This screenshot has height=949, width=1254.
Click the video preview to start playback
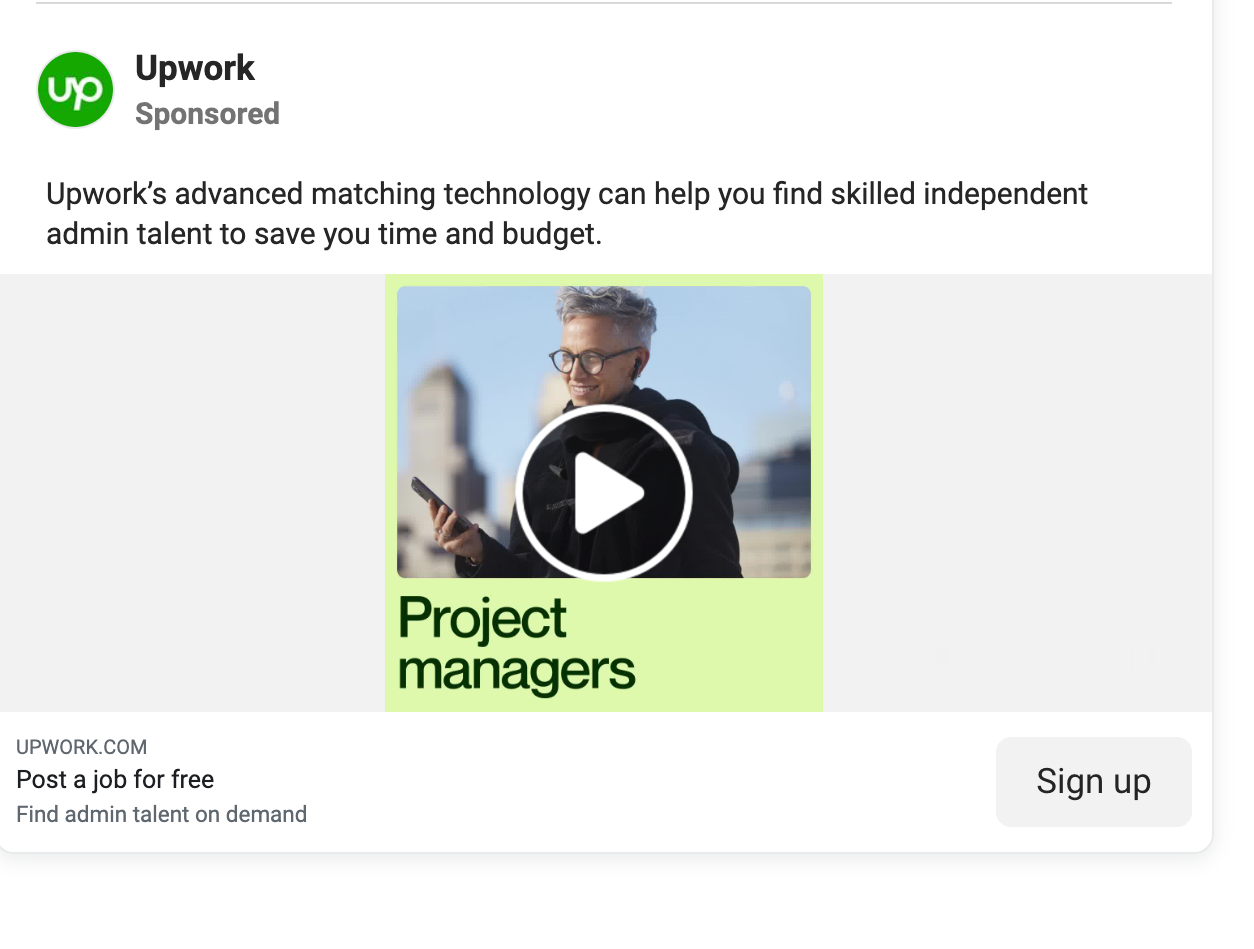click(604, 492)
